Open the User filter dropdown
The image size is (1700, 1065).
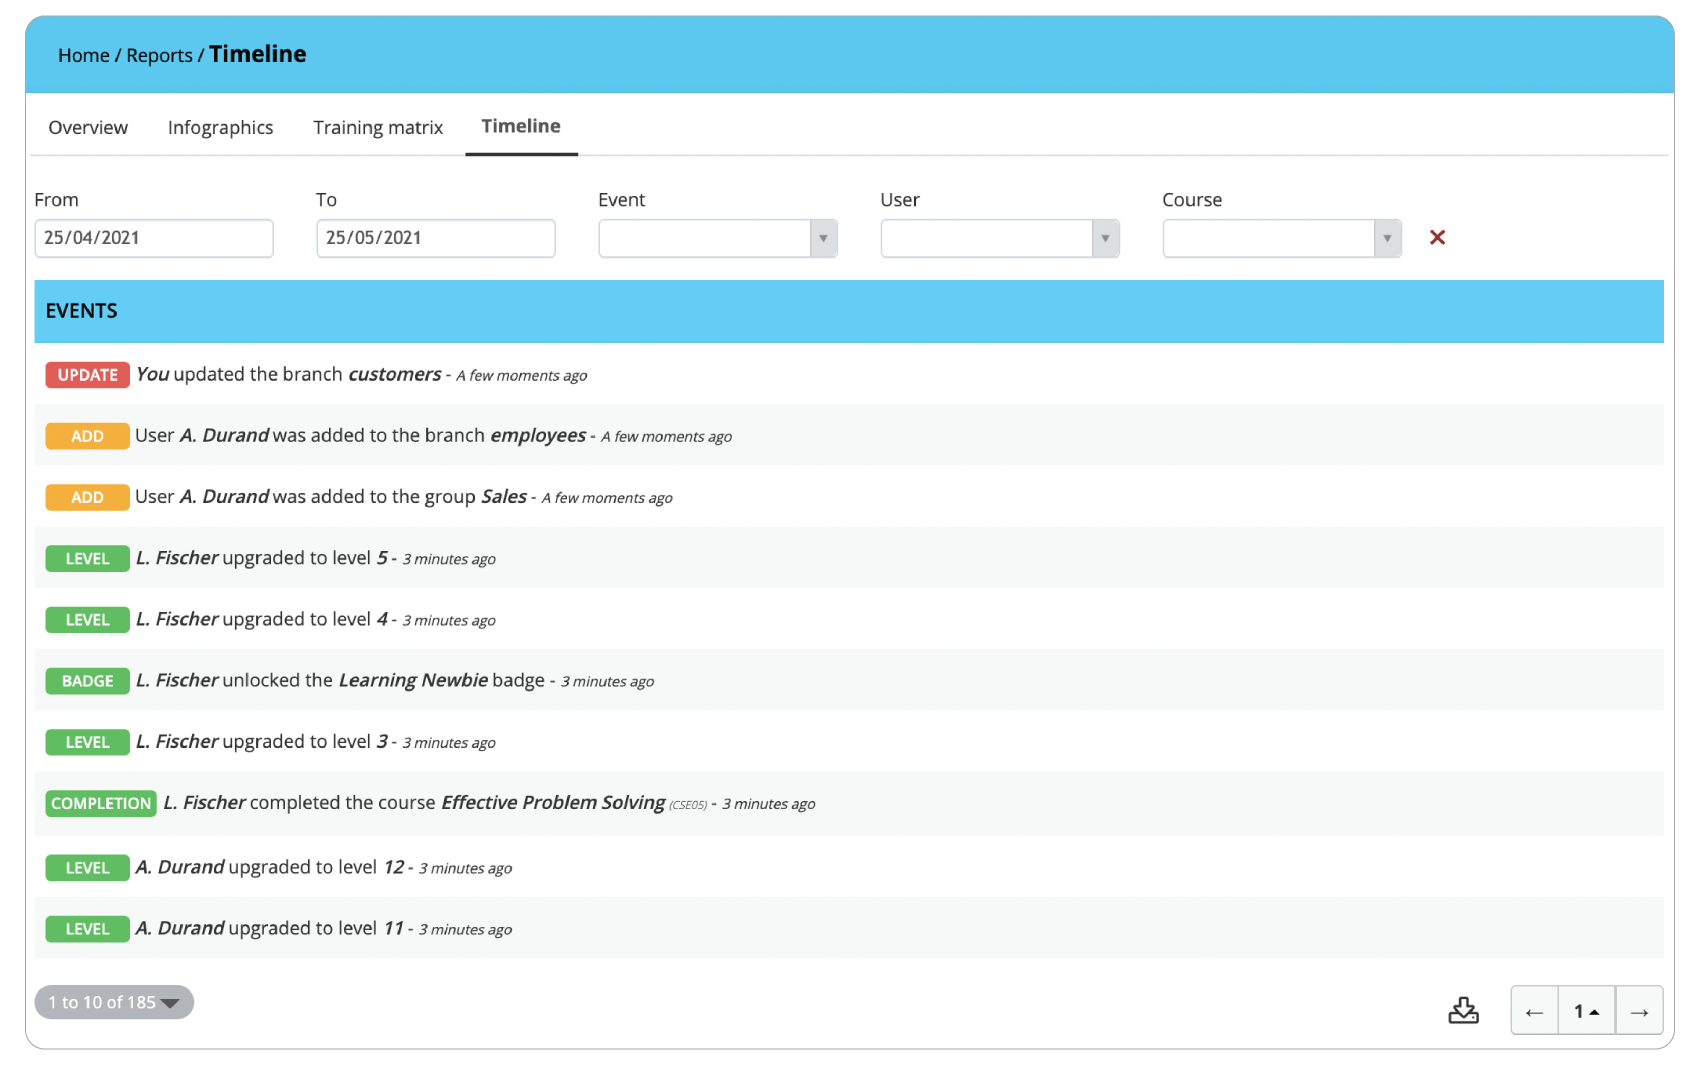point(999,238)
